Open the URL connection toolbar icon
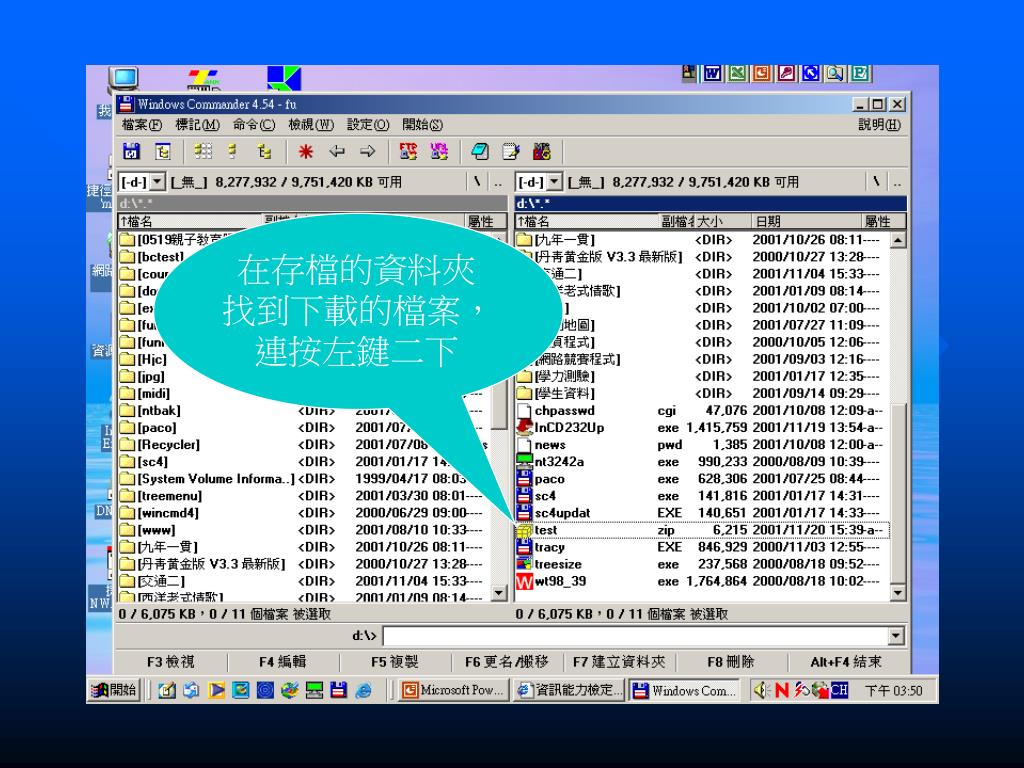Viewport: 1024px width, 768px height. (x=439, y=152)
